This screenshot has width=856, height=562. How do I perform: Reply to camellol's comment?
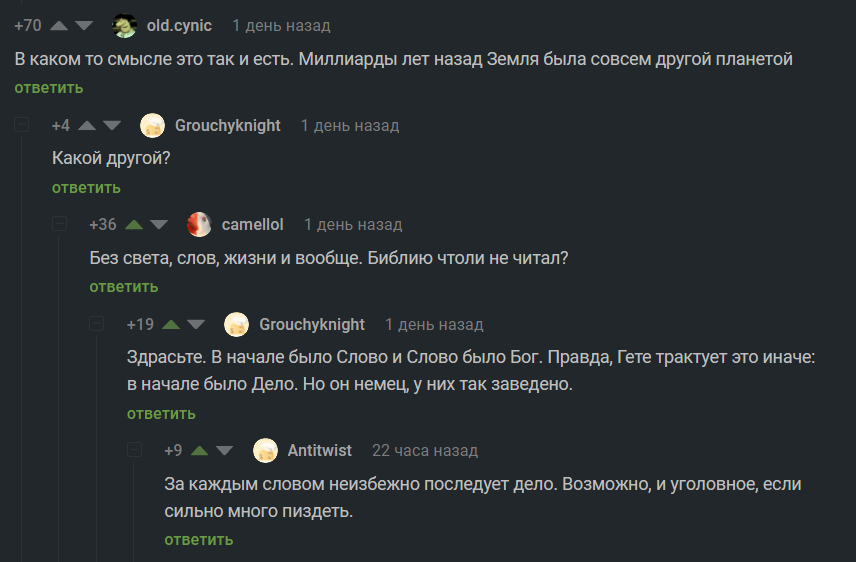[x=123, y=287]
